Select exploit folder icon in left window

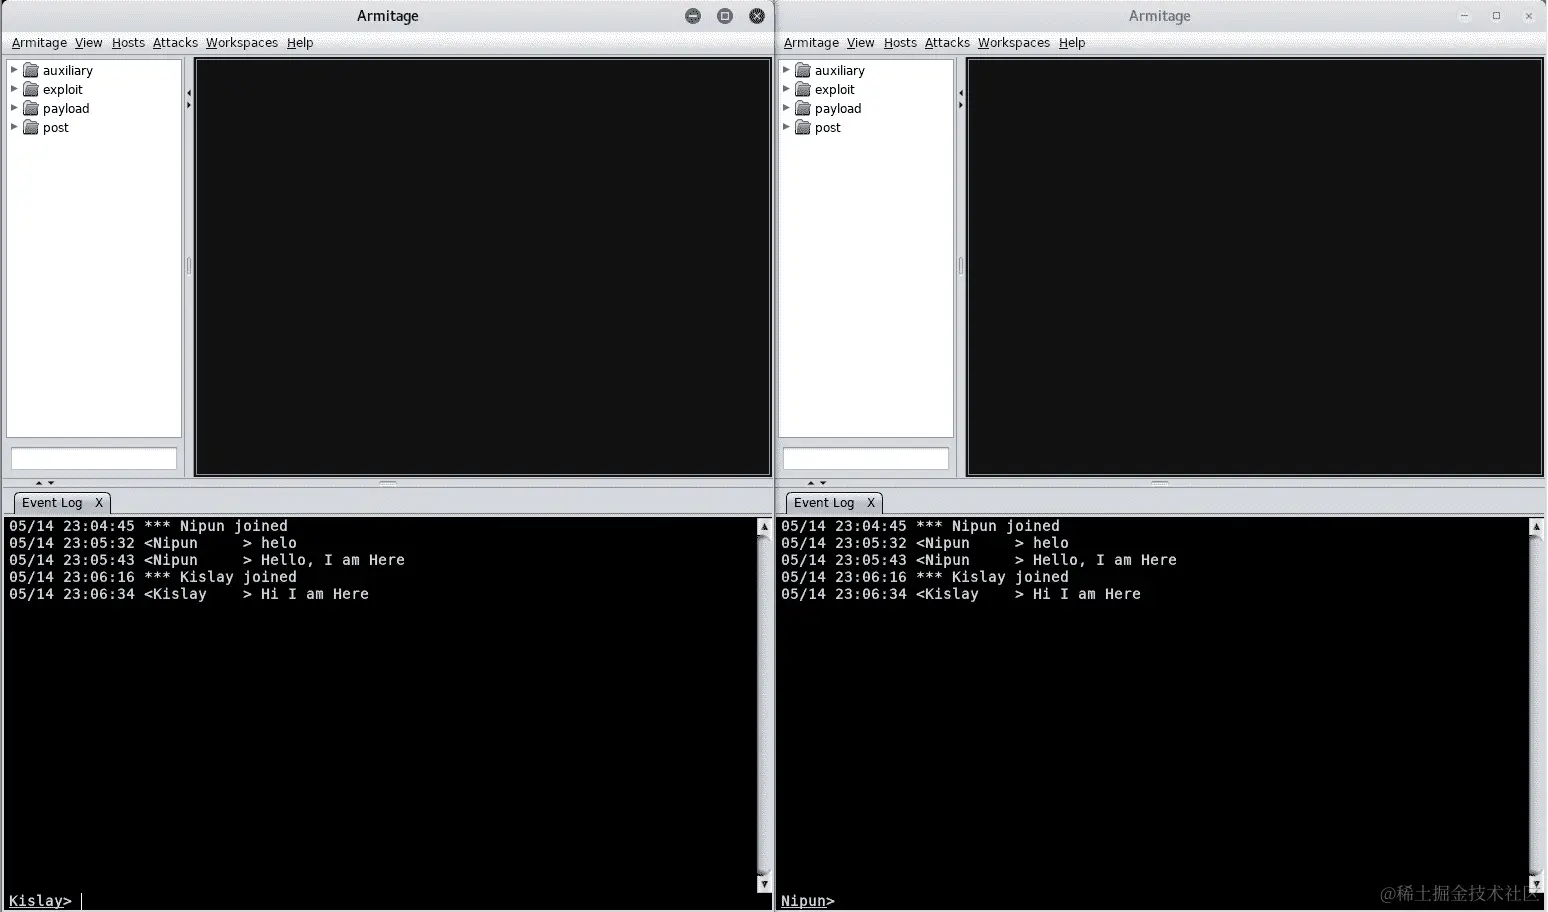31,89
